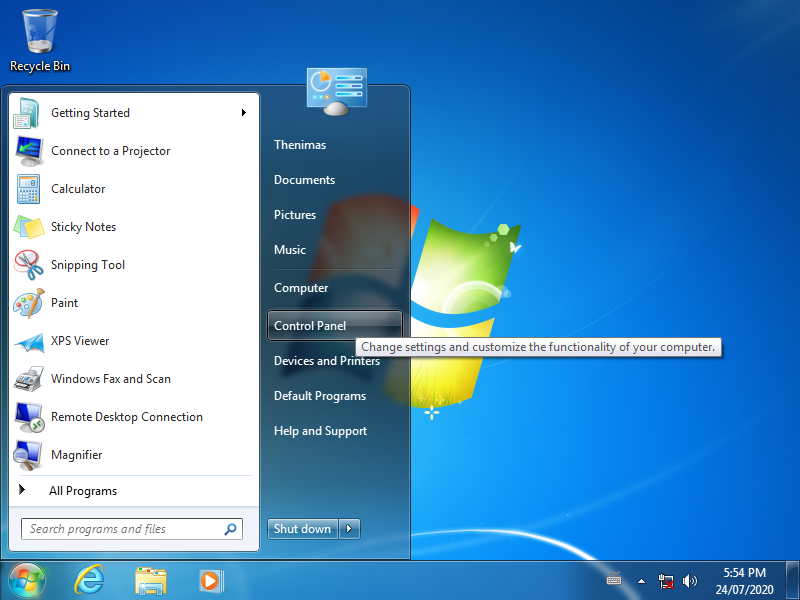
Task: Click the network status tray icon
Action: (x=666, y=581)
